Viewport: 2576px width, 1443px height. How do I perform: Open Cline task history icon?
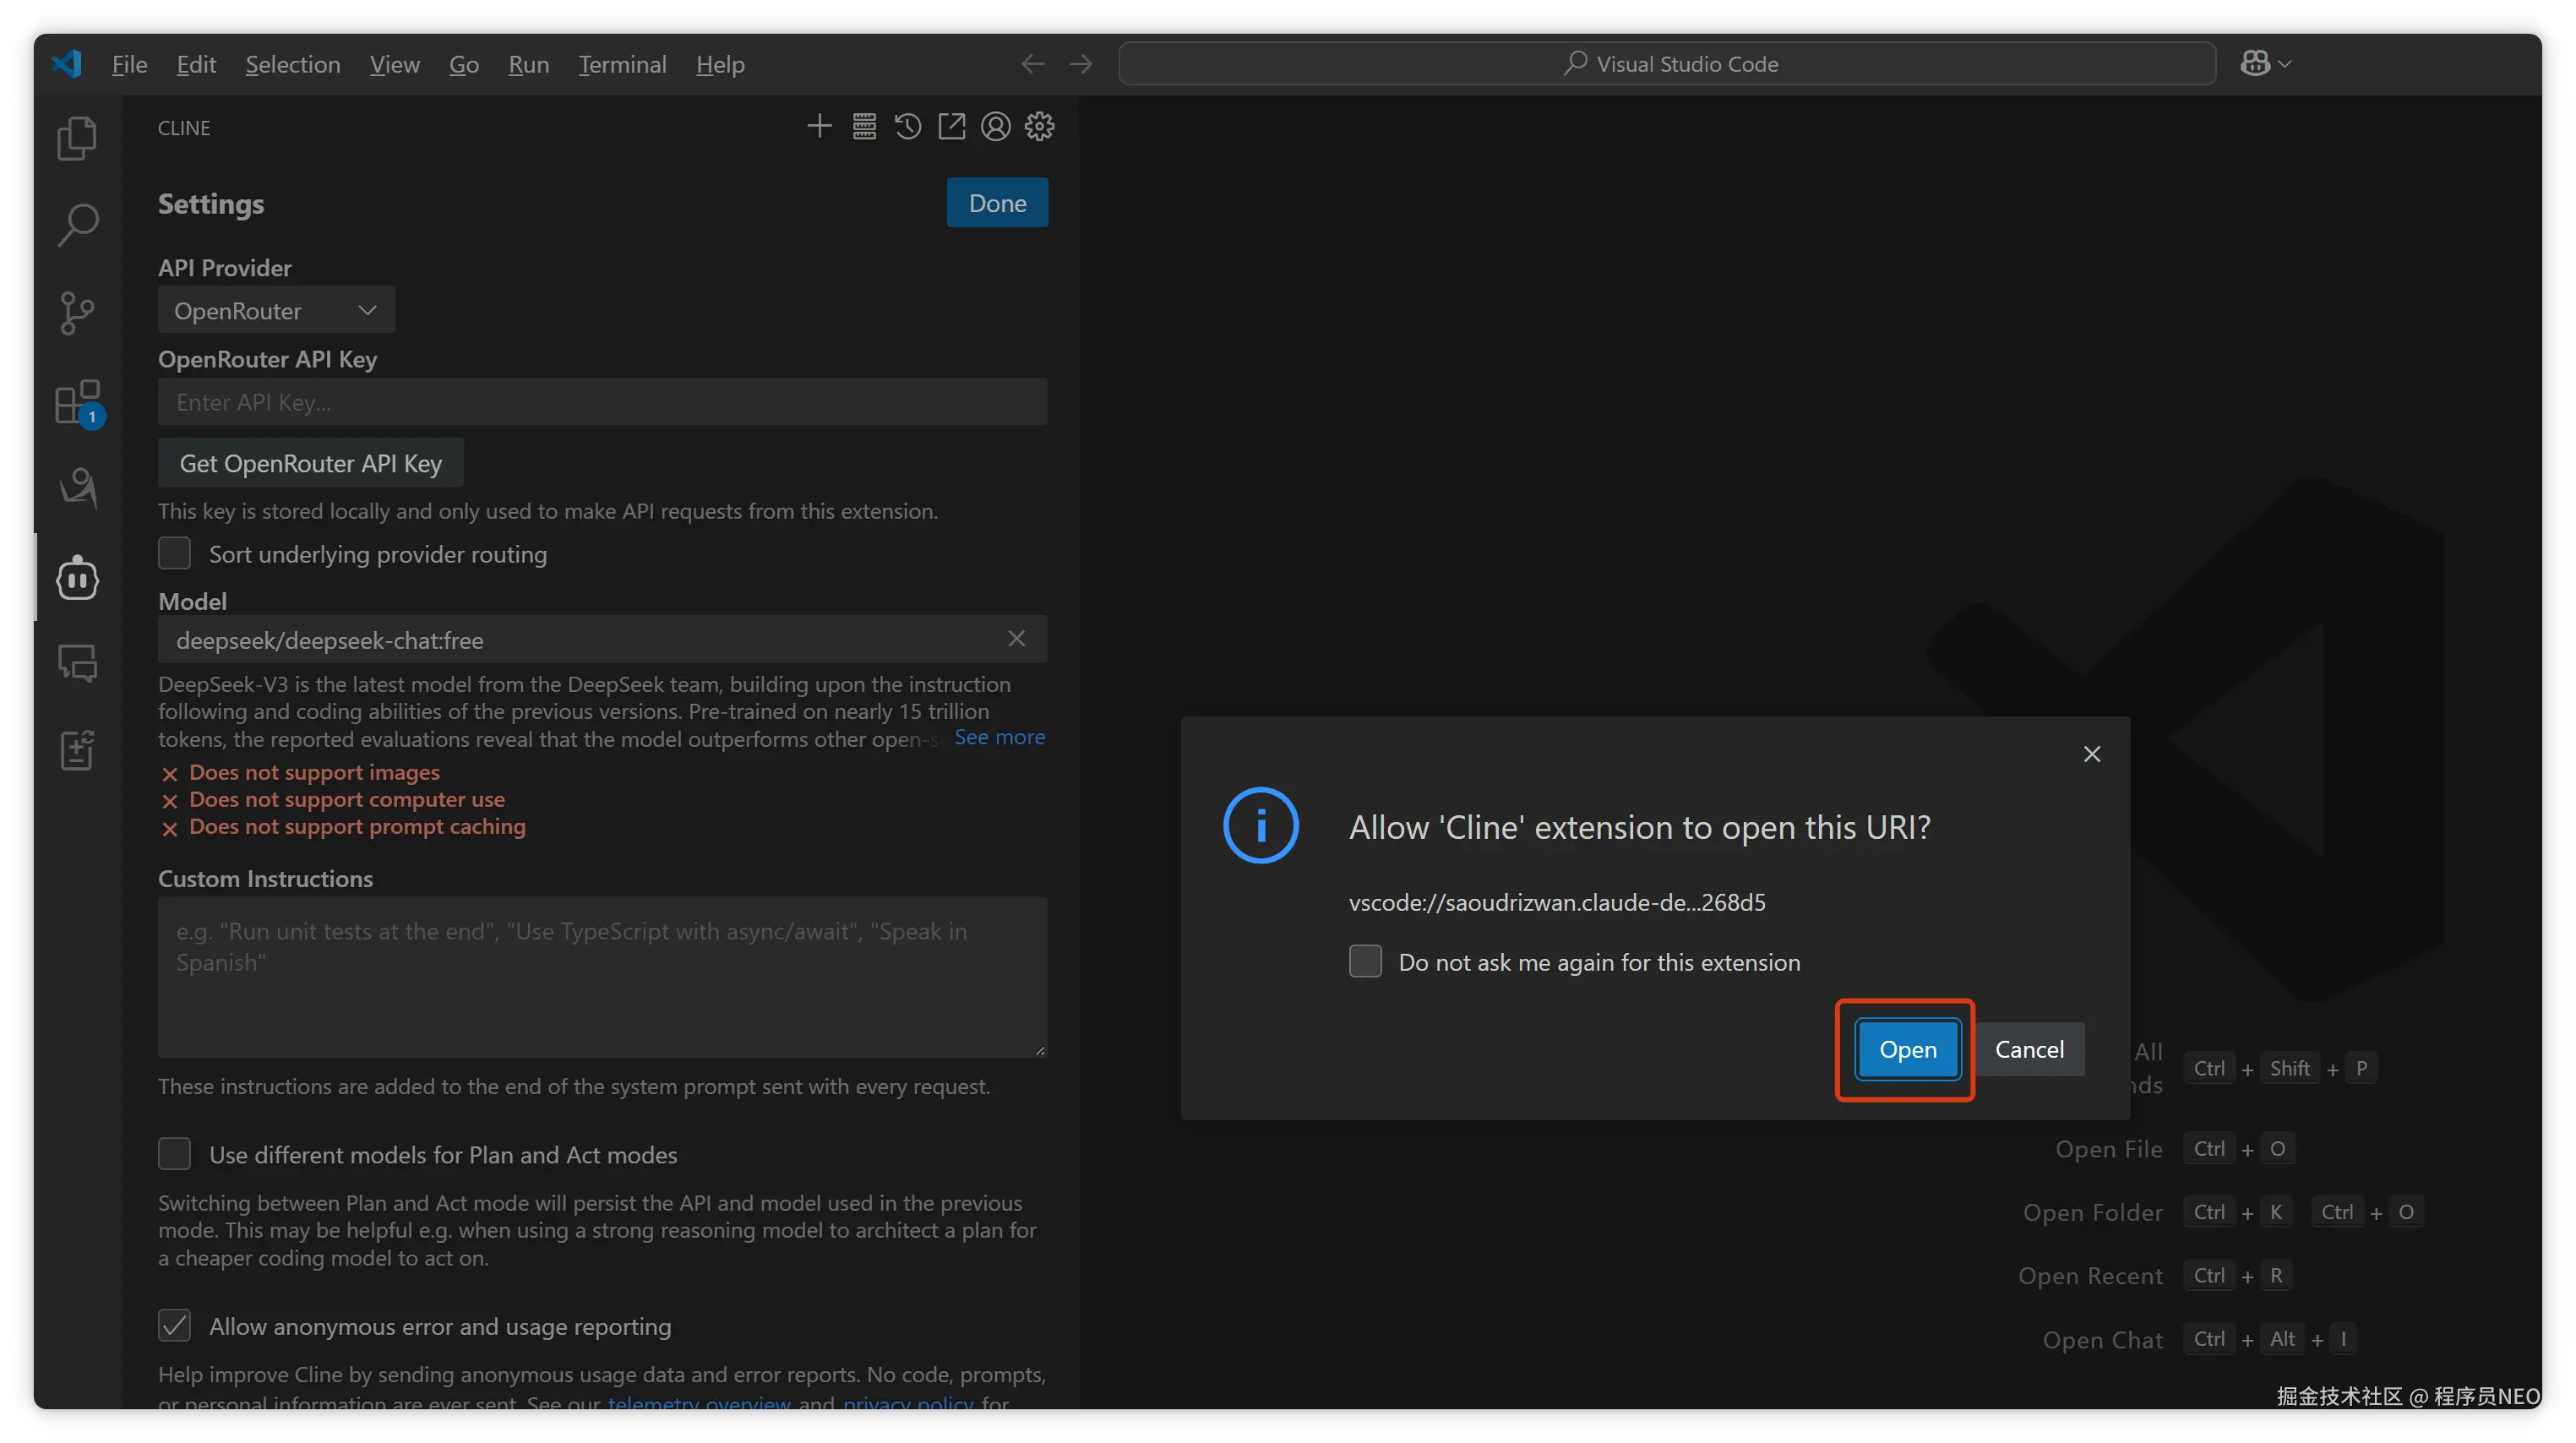point(908,127)
